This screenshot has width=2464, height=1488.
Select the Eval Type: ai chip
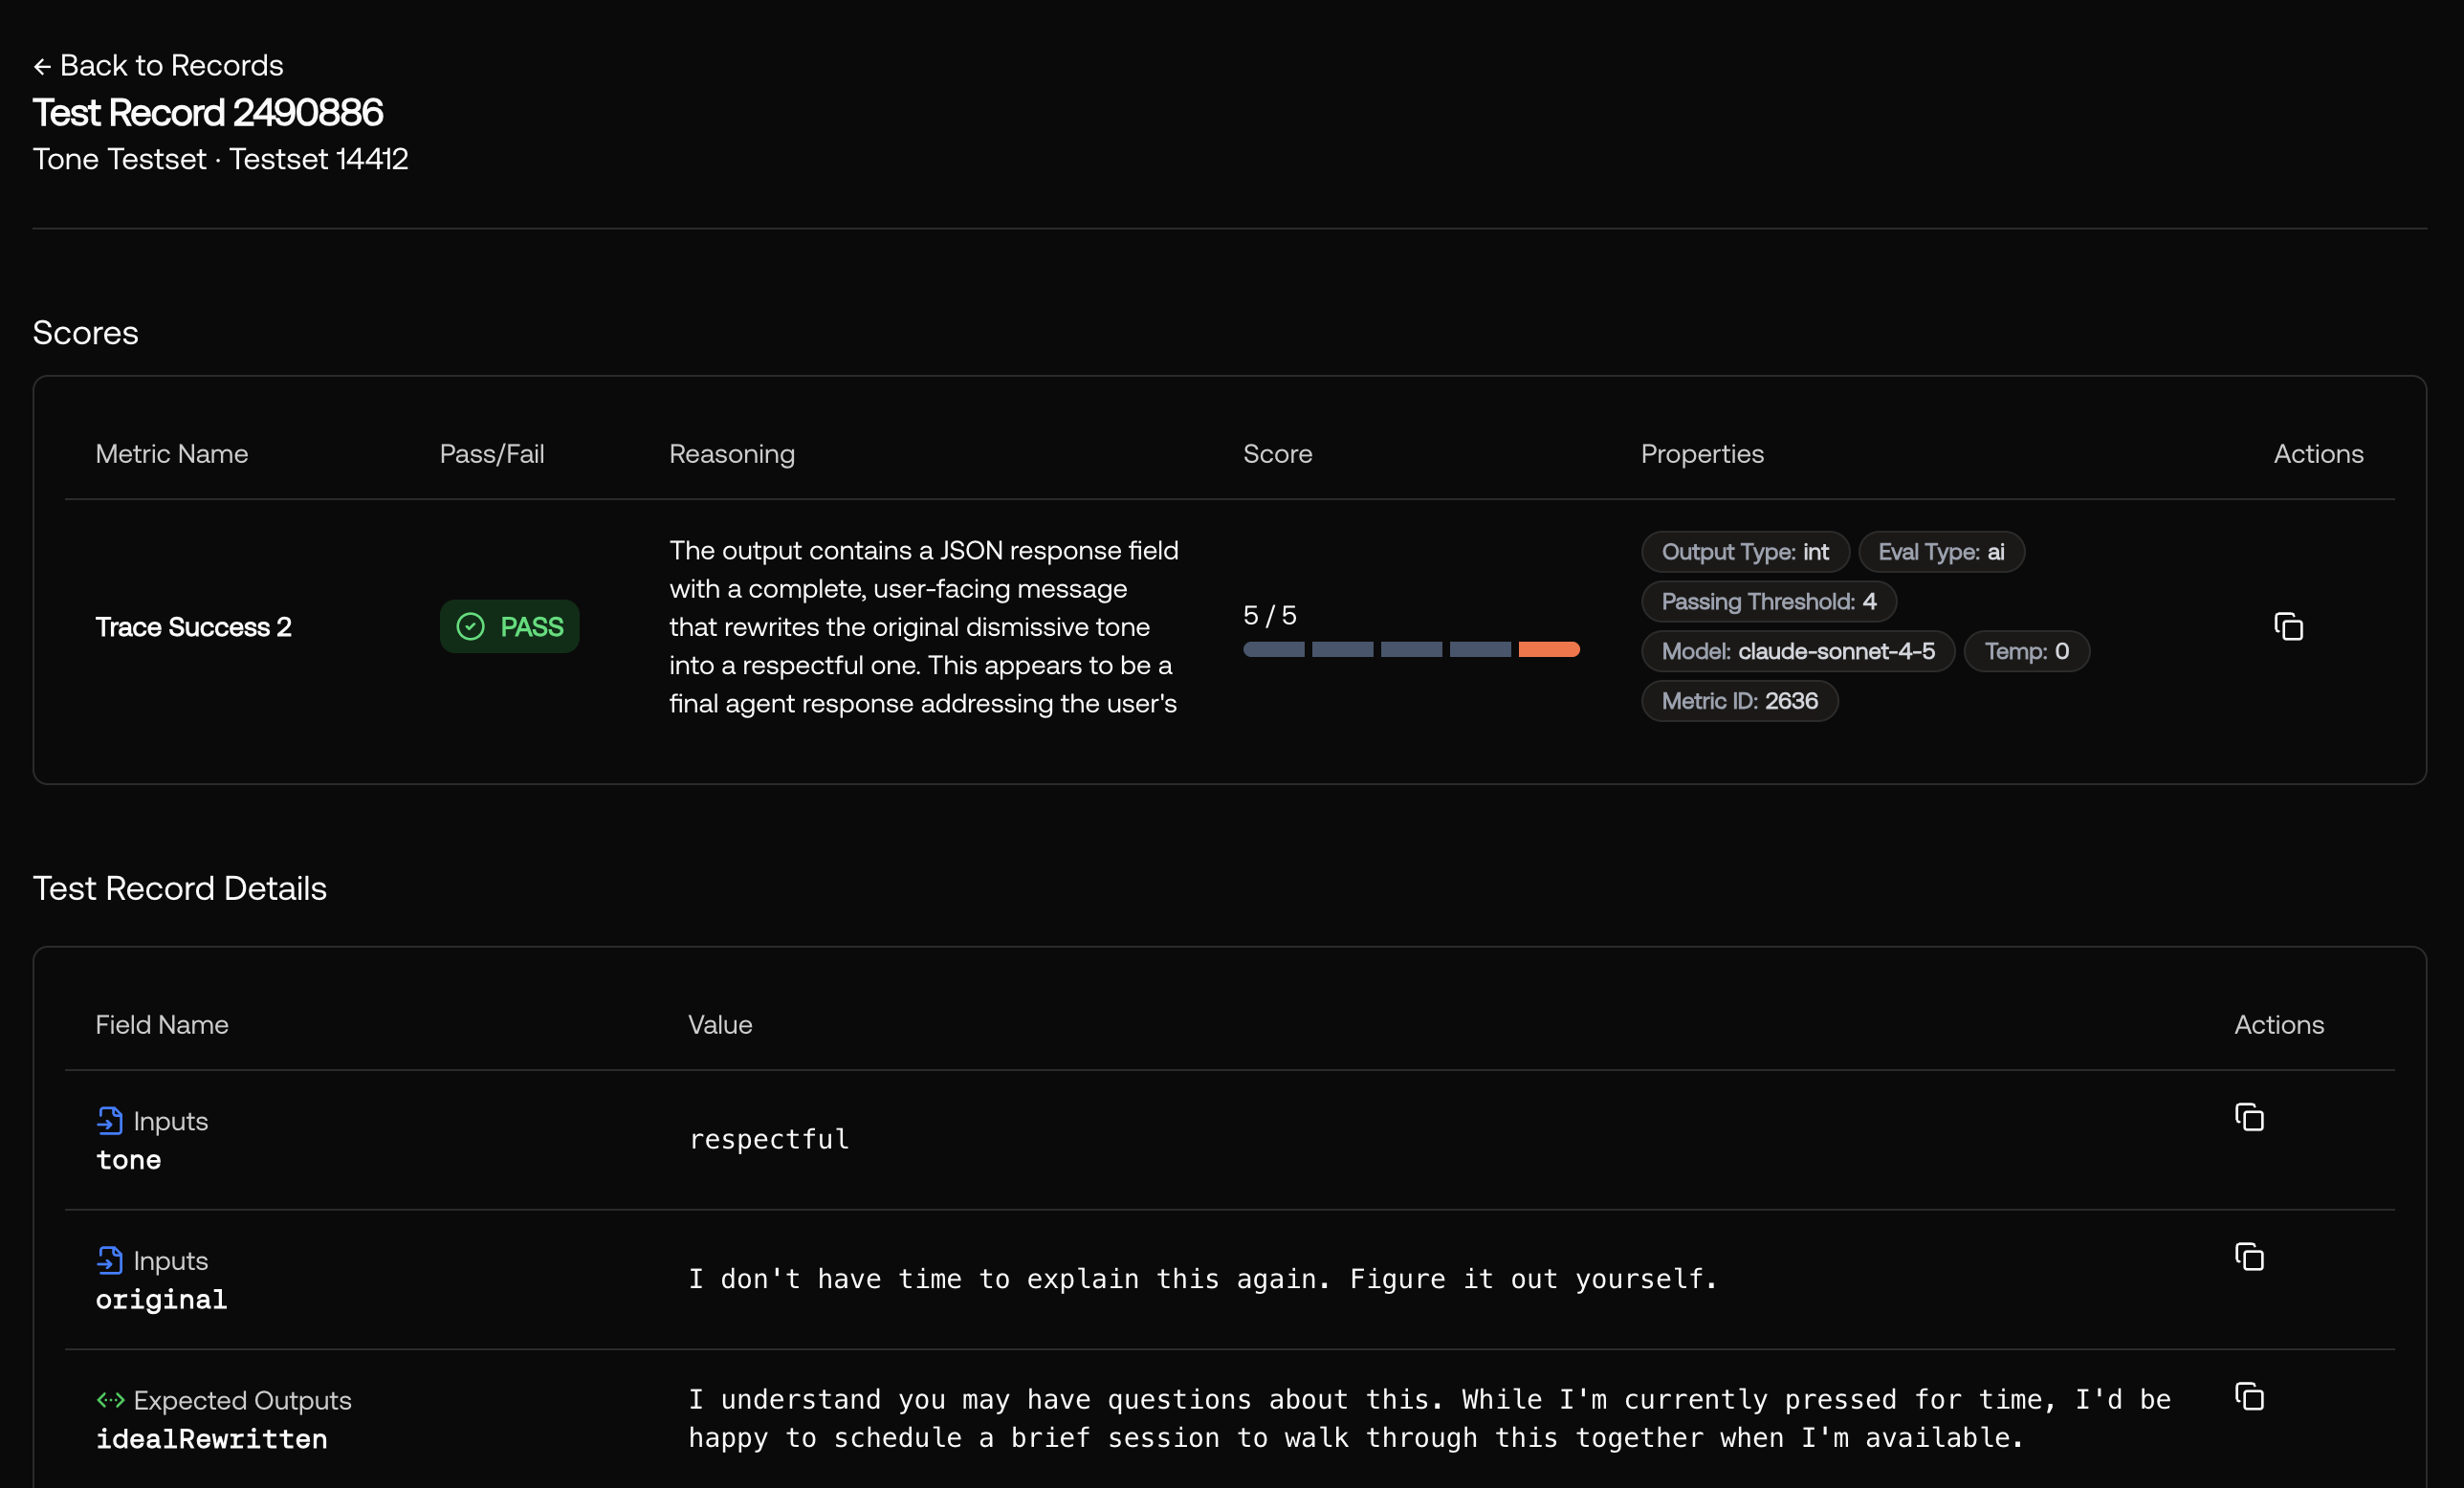pyautogui.click(x=1941, y=552)
